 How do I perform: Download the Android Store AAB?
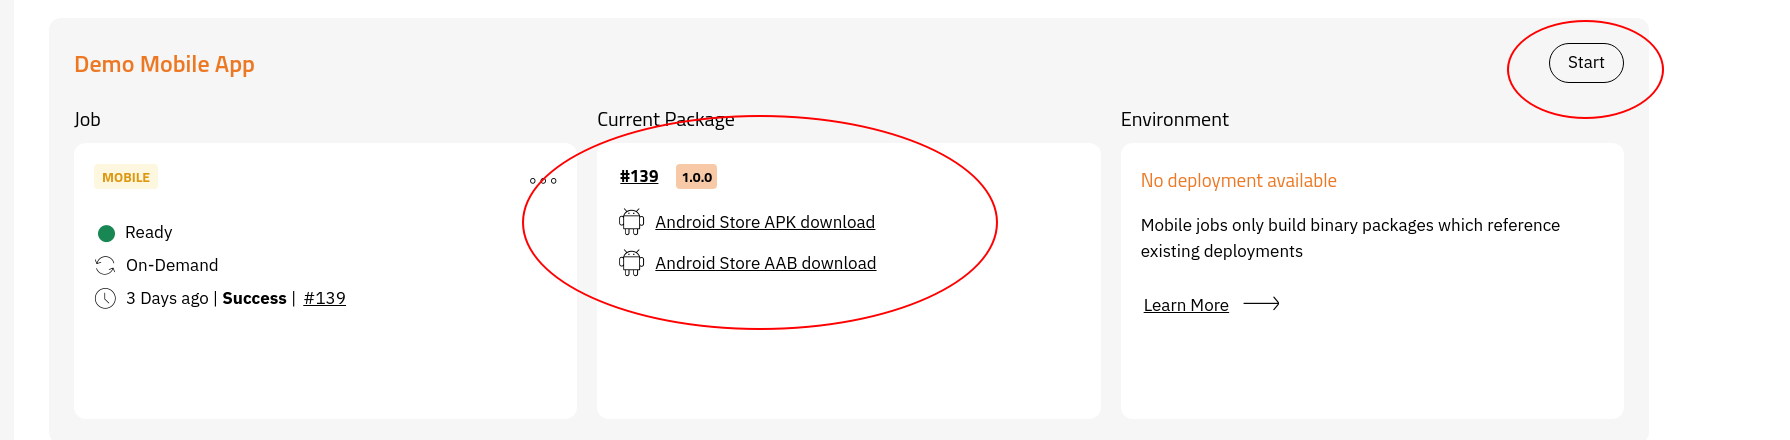coord(765,263)
